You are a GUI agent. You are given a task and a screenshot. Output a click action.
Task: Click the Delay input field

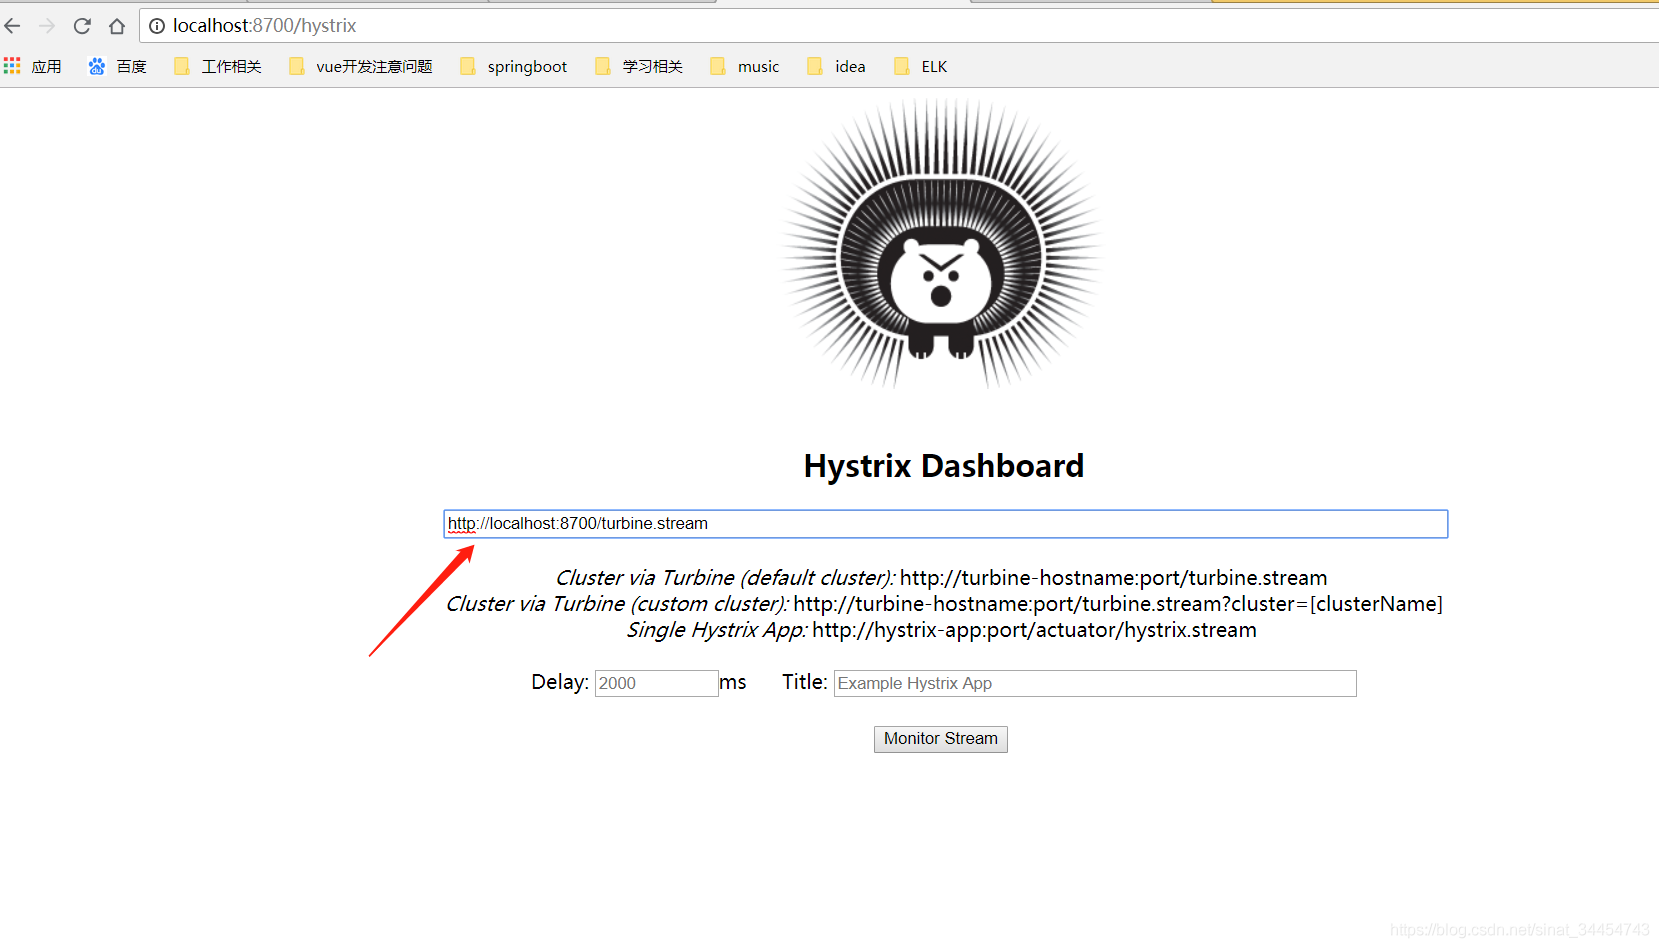pyautogui.click(x=656, y=683)
